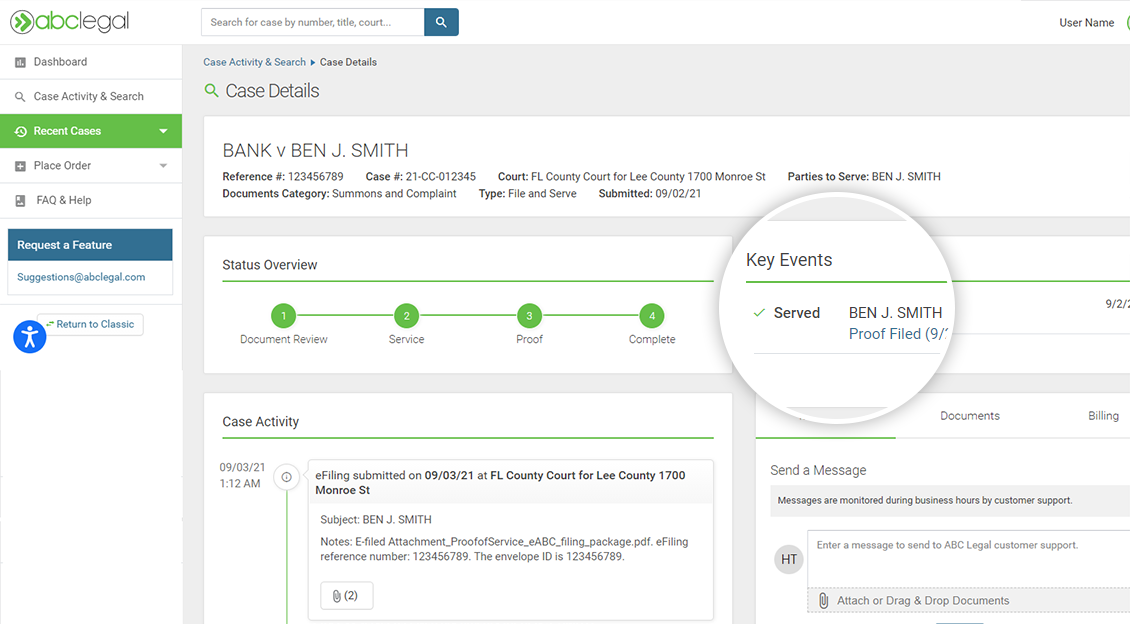The height and width of the screenshot is (624, 1130).
Task: Open the accessibility options icon
Action: [x=30, y=337]
